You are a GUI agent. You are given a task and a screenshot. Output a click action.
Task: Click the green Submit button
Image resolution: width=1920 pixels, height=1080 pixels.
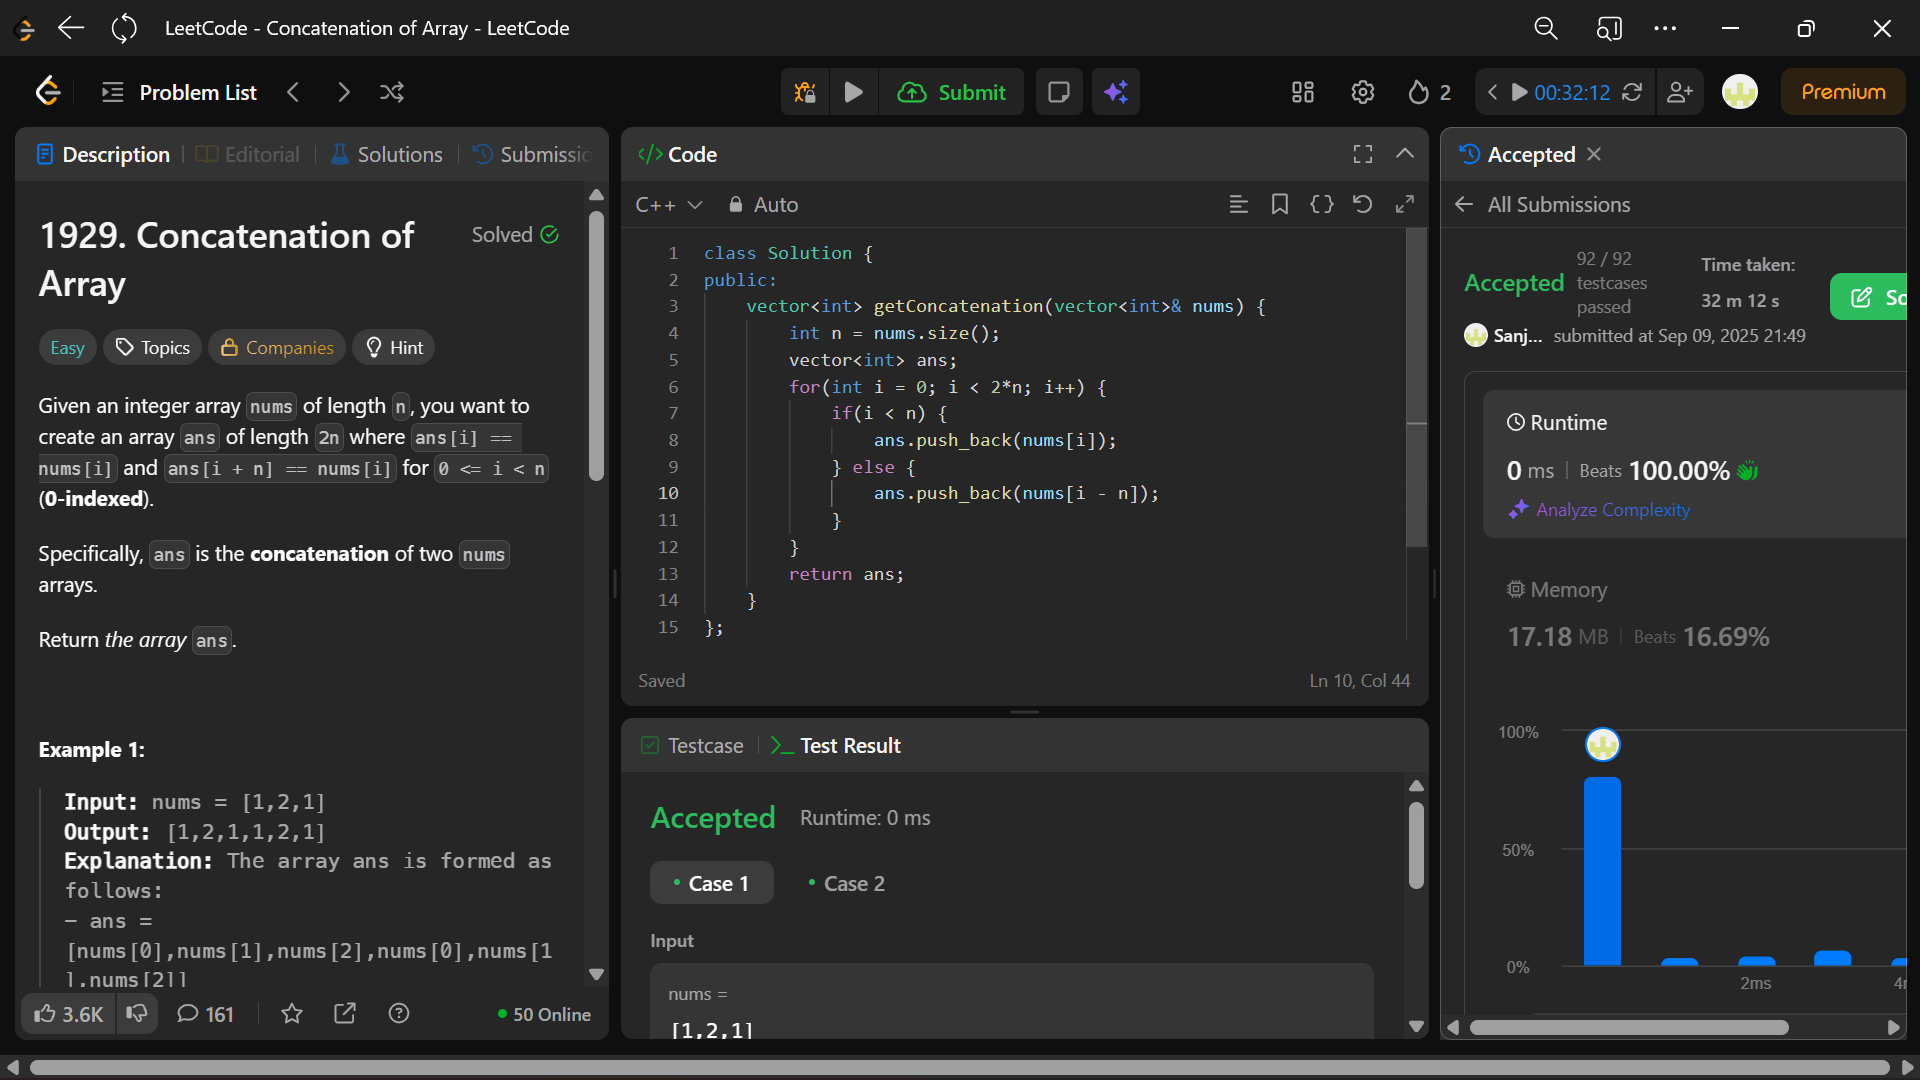point(951,92)
